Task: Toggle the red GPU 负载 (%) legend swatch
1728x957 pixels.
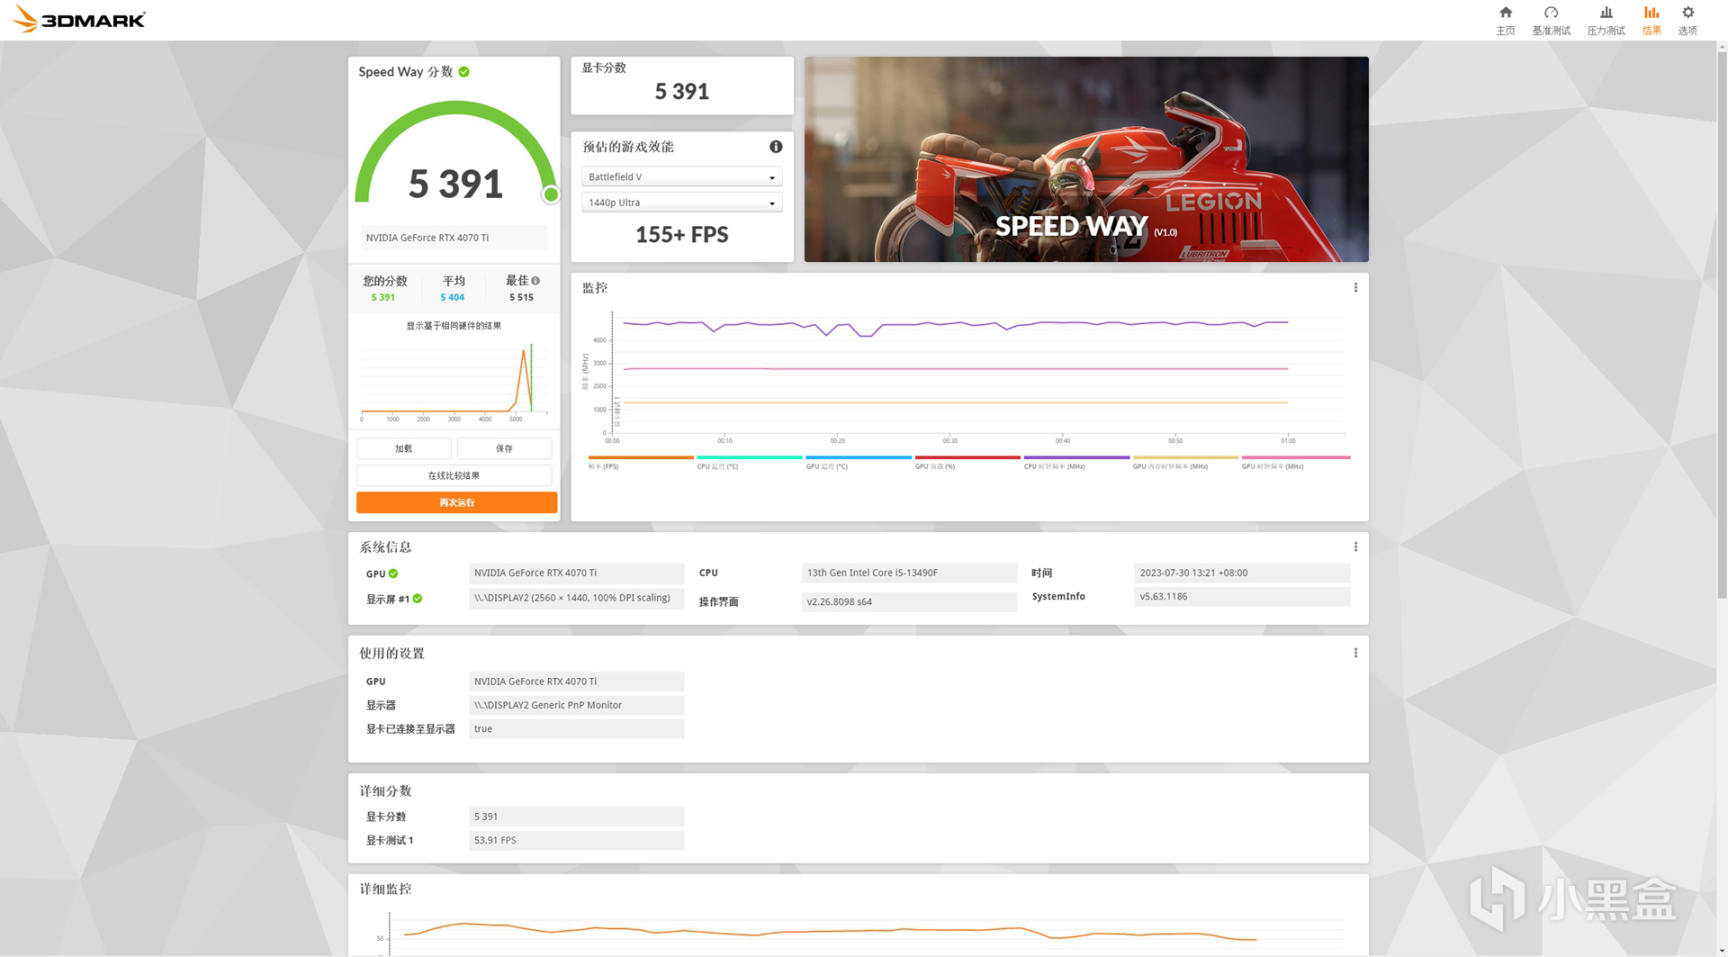Action: tap(968, 458)
